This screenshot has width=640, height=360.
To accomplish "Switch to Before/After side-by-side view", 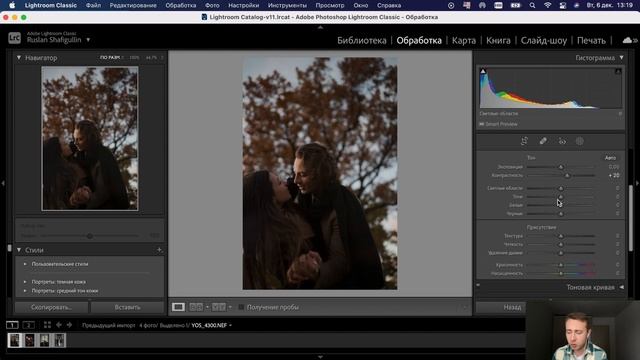I will [x=196, y=307].
